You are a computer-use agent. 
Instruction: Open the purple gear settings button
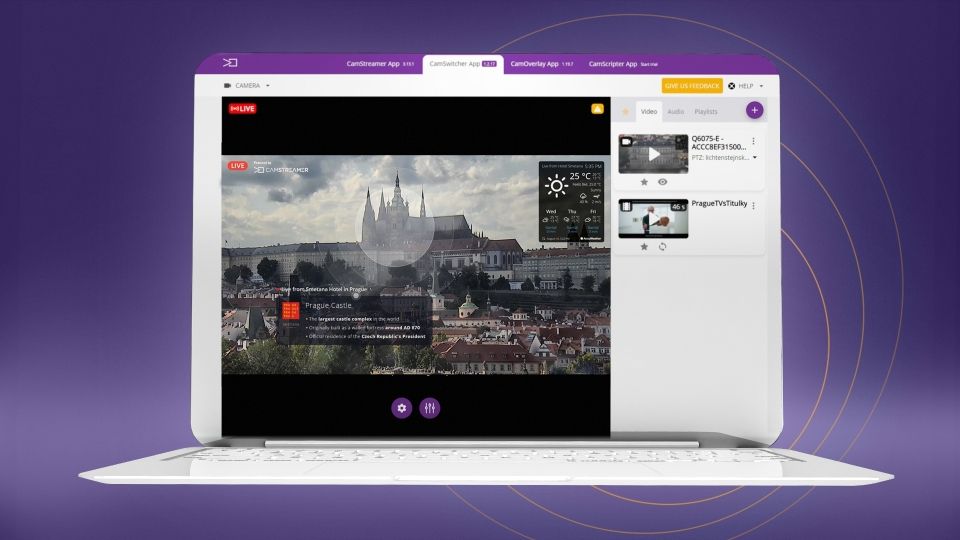(402, 408)
